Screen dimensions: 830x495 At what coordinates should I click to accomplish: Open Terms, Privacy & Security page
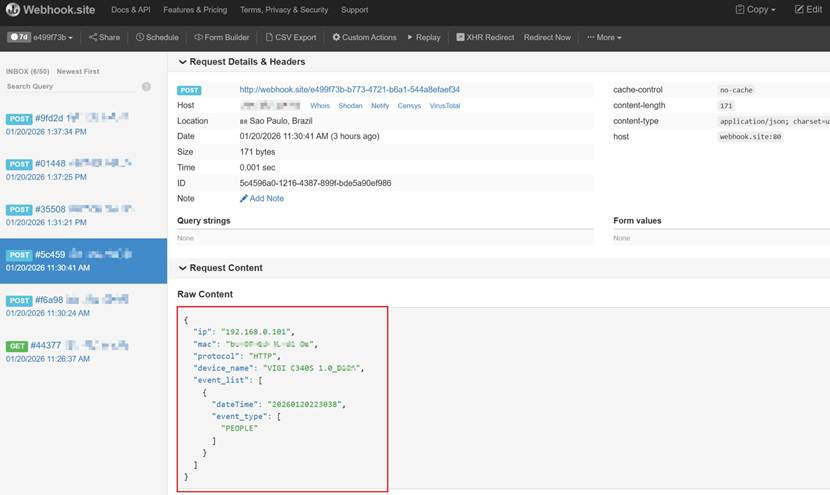pyautogui.click(x=284, y=10)
